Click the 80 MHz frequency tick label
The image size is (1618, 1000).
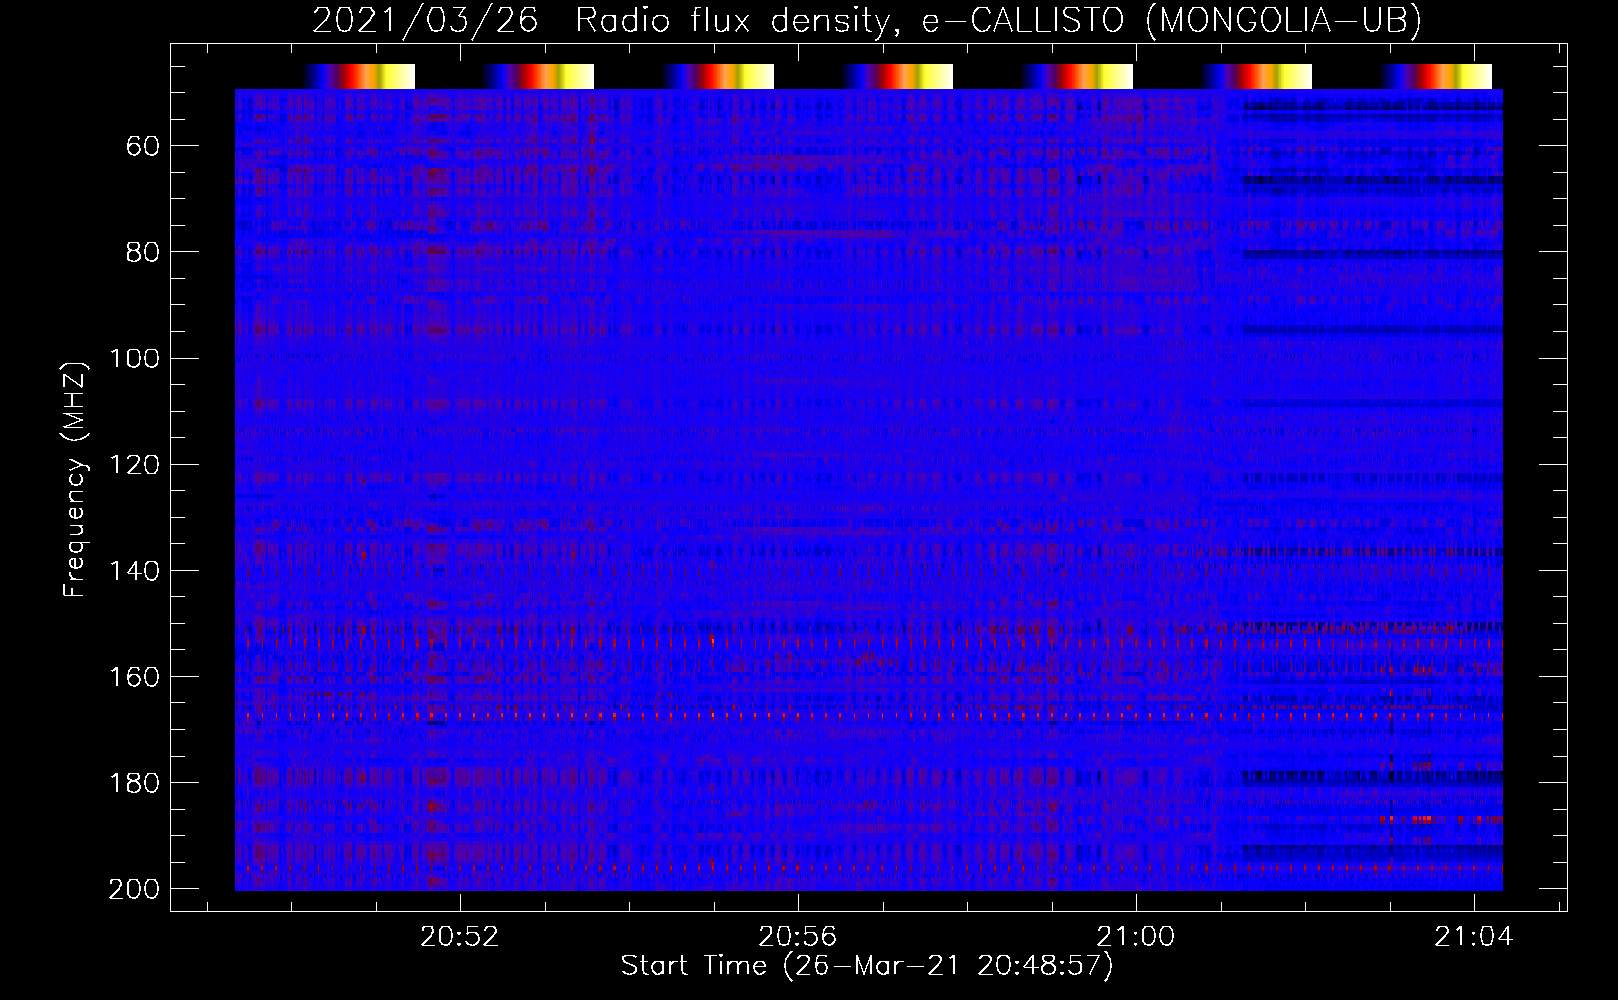tap(143, 252)
